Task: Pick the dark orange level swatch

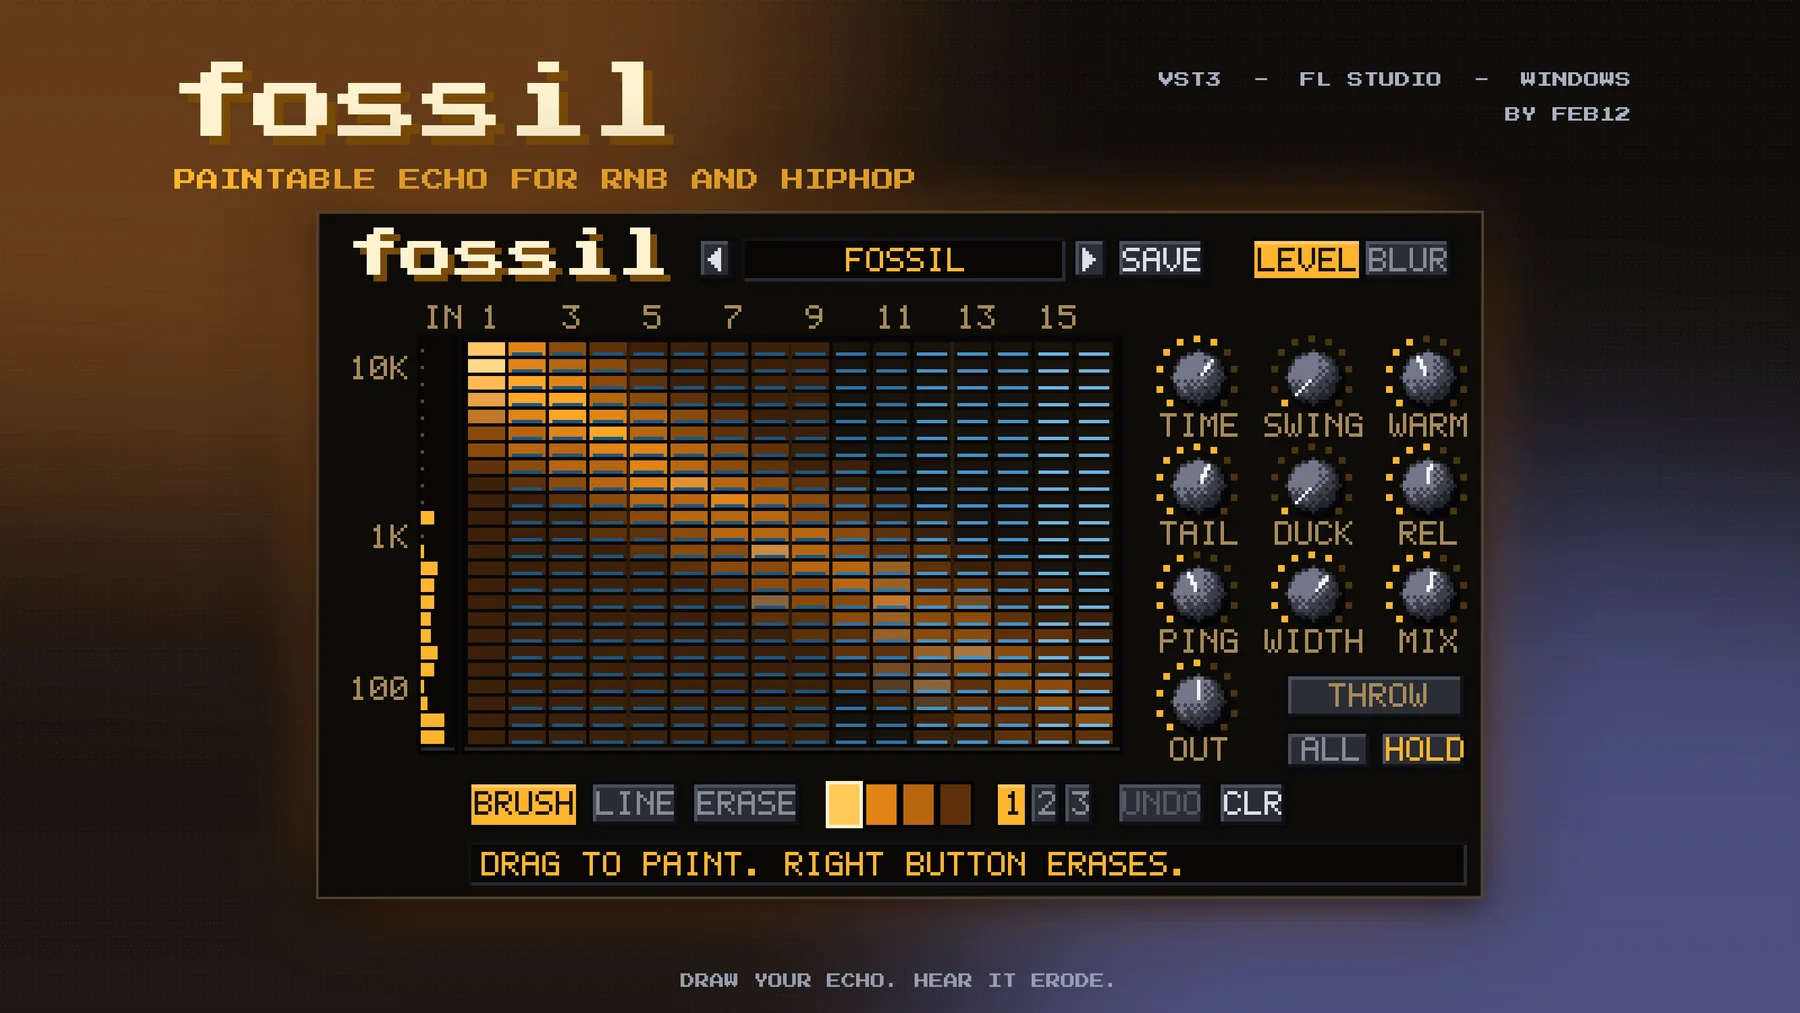Action: [x=918, y=805]
